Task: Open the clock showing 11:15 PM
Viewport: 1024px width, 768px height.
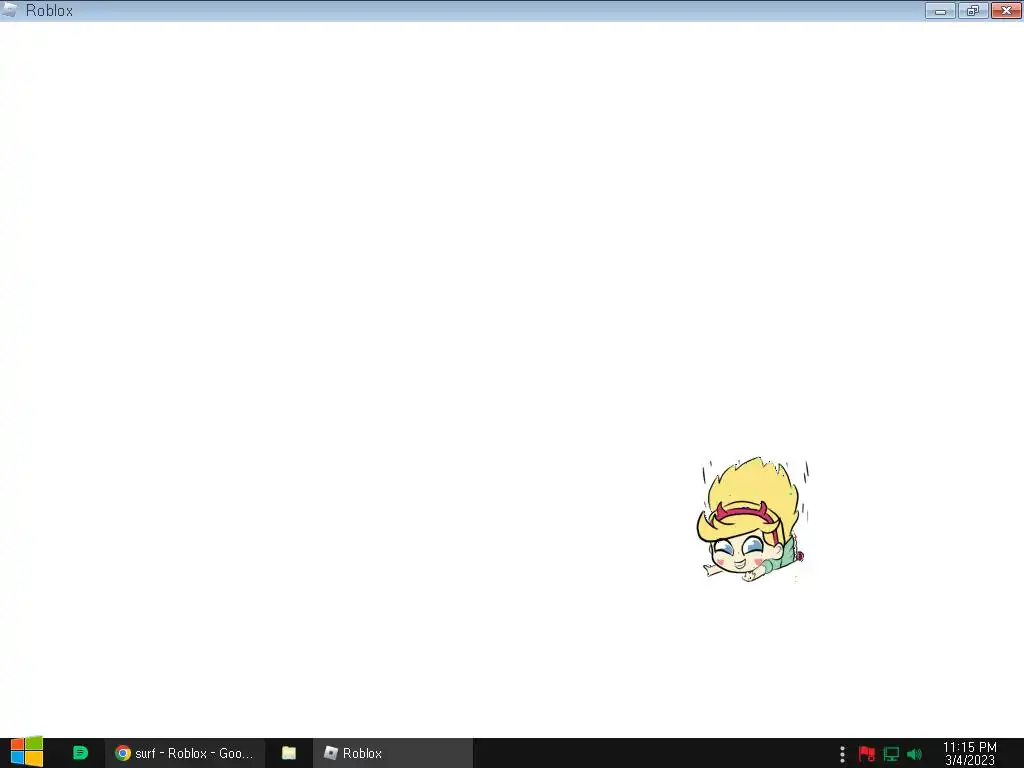Action: [x=970, y=754]
